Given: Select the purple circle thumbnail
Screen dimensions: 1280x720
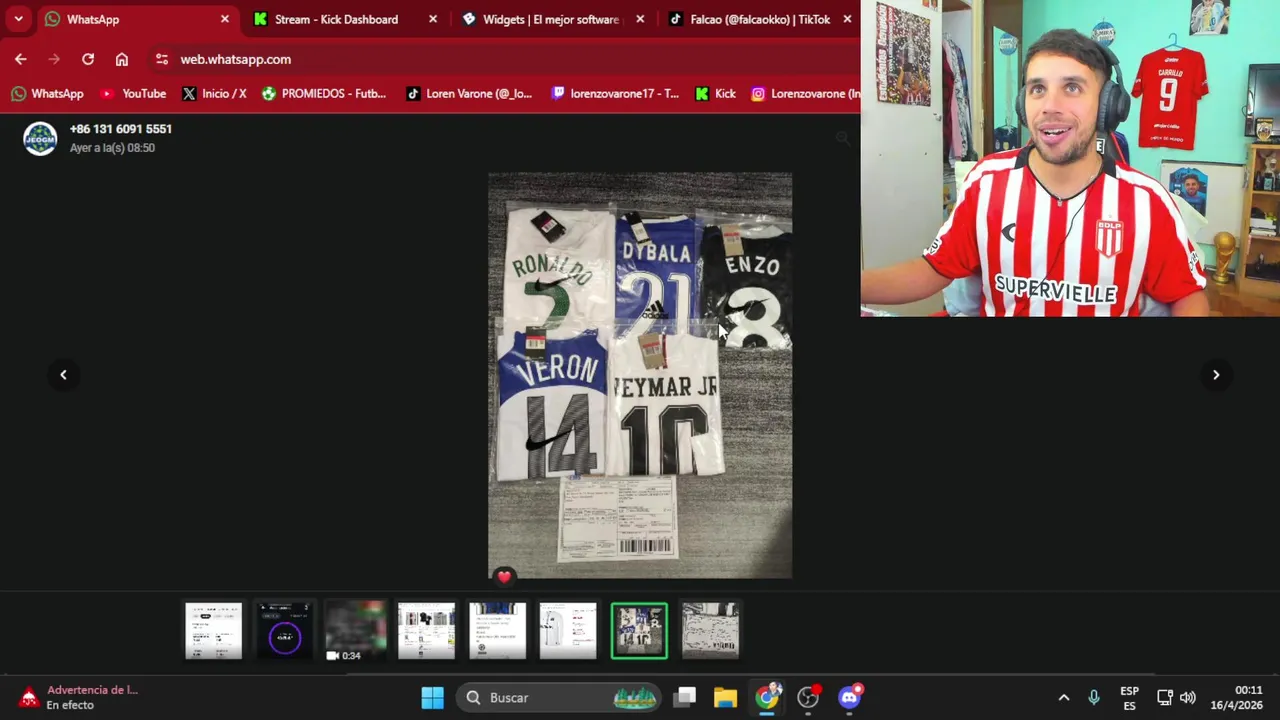Looking at the screenshot, I should (284, 631).
